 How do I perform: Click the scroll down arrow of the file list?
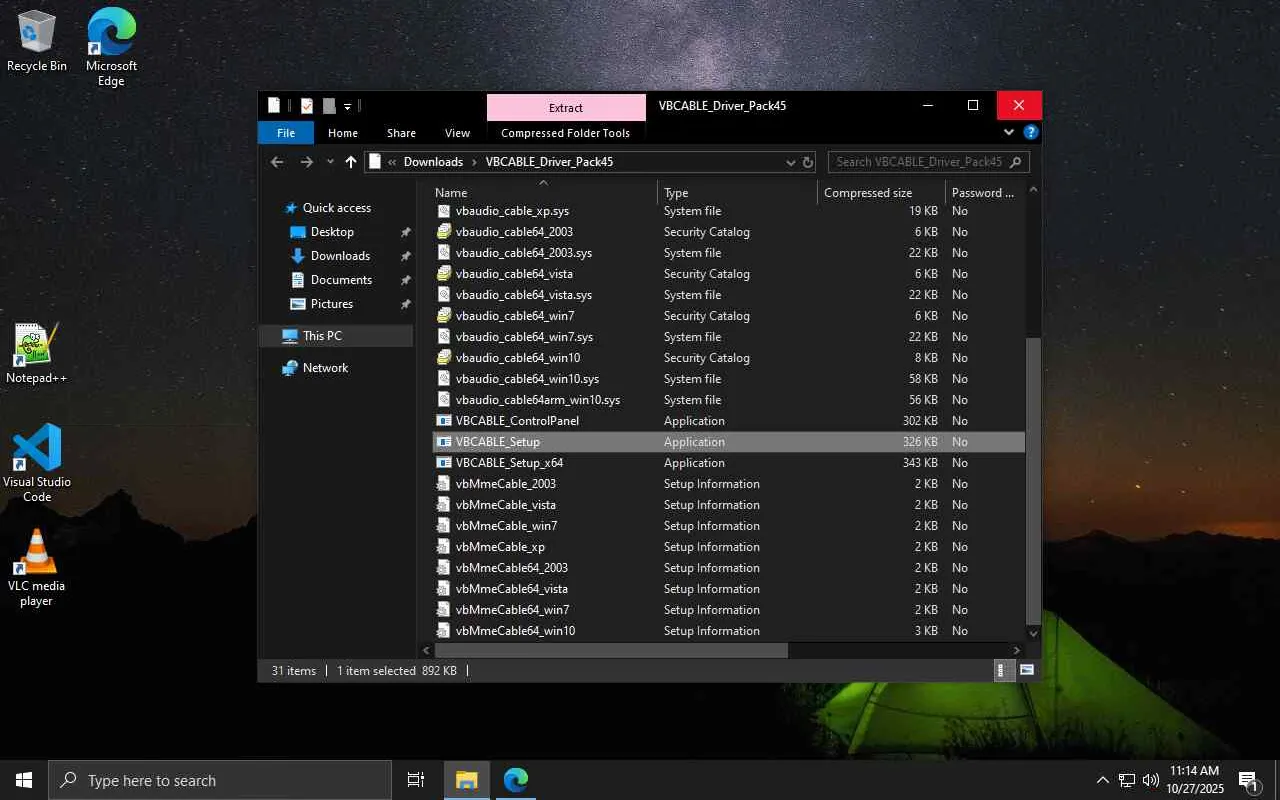point(1034,633)
